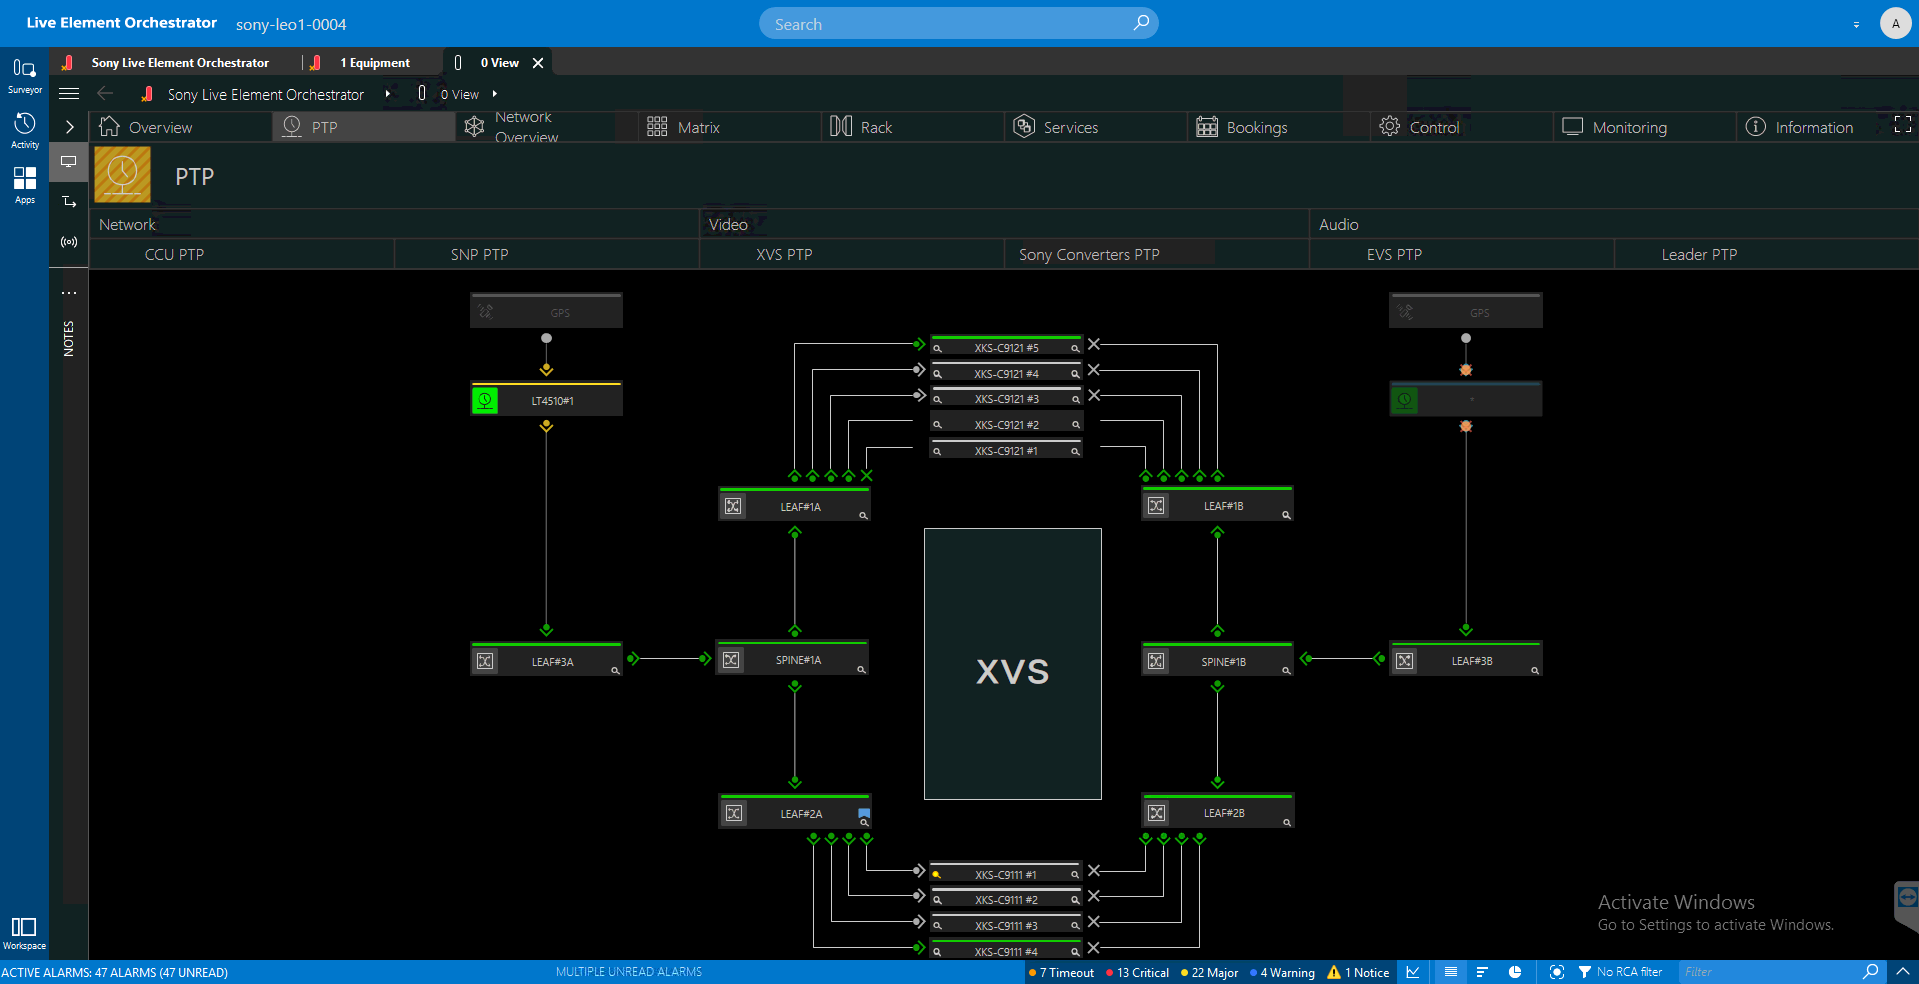The width and height of the screenshot is (1919, 984).
Task: Switch to the Bookings page tab
Action: 1278,127
